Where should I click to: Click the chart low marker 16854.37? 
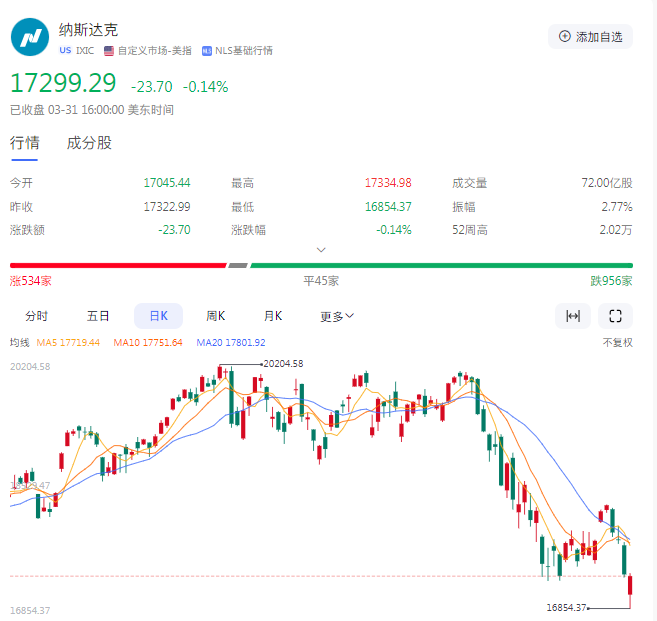(x=566, y=608)
